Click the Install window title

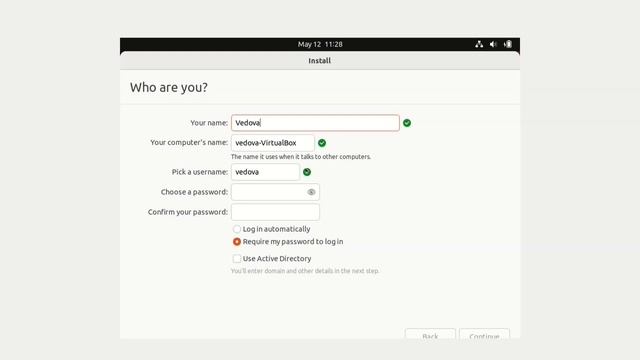coord(320,60)
